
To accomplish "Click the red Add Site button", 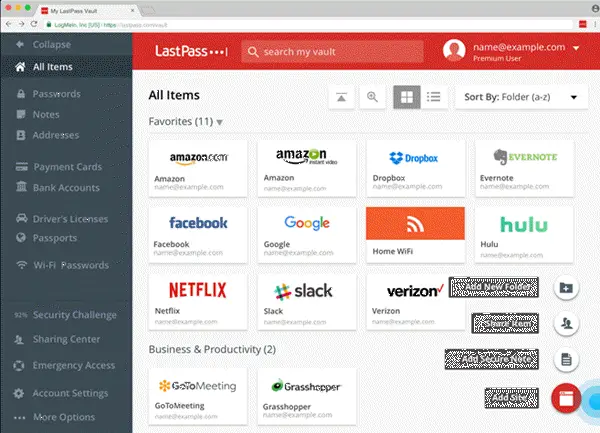I will click(566, 399).
